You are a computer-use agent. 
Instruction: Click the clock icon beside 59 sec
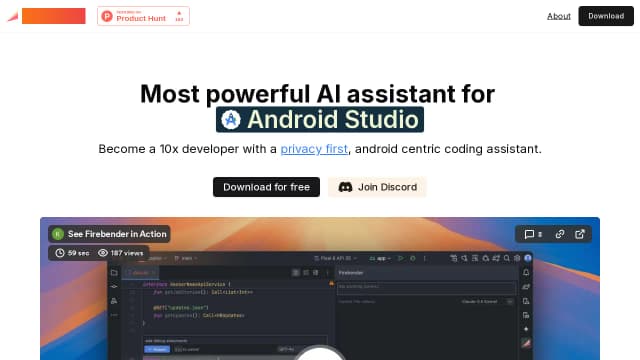(x=60, y=253)
